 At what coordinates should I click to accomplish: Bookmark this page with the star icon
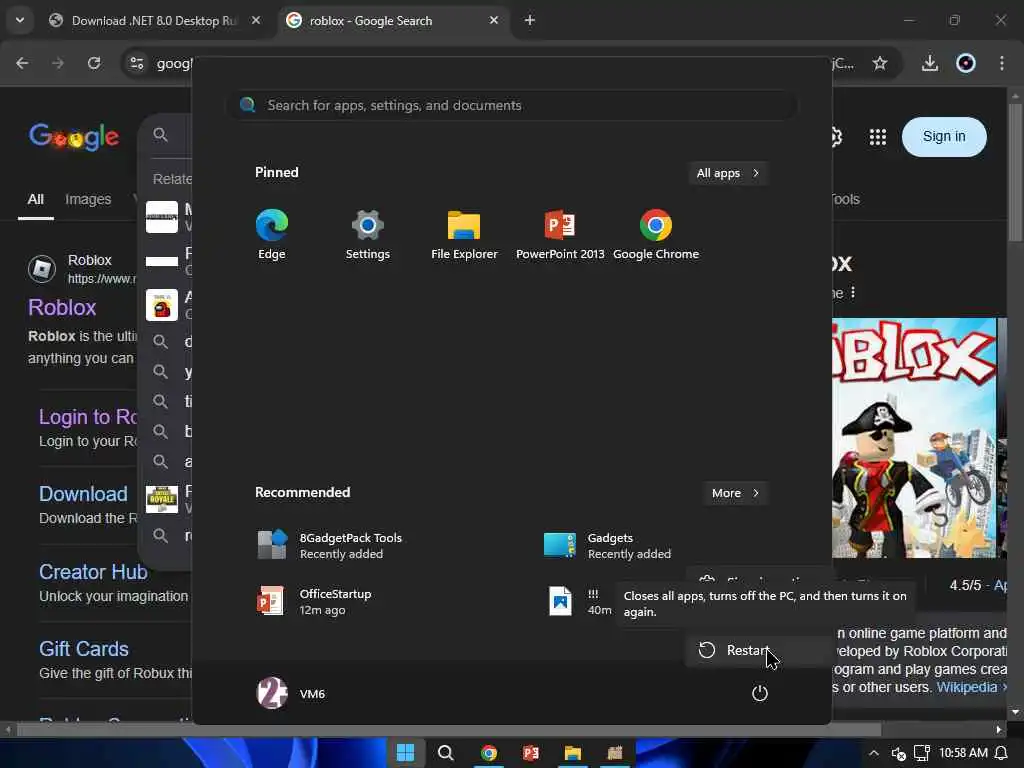(x=880, y=63)
